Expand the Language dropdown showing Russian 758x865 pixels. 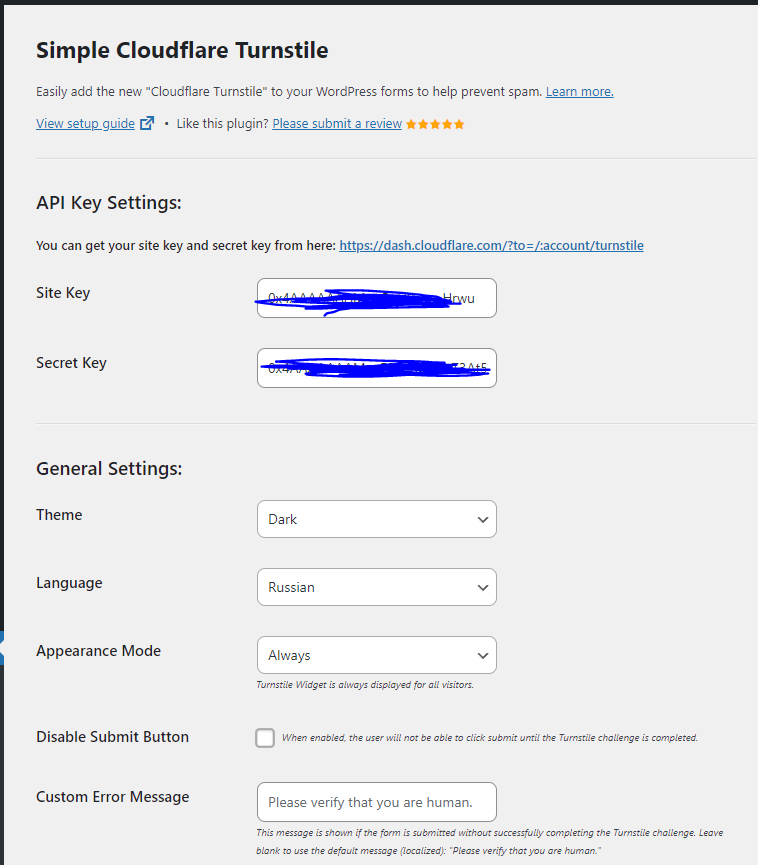click(x=377, y=587)
